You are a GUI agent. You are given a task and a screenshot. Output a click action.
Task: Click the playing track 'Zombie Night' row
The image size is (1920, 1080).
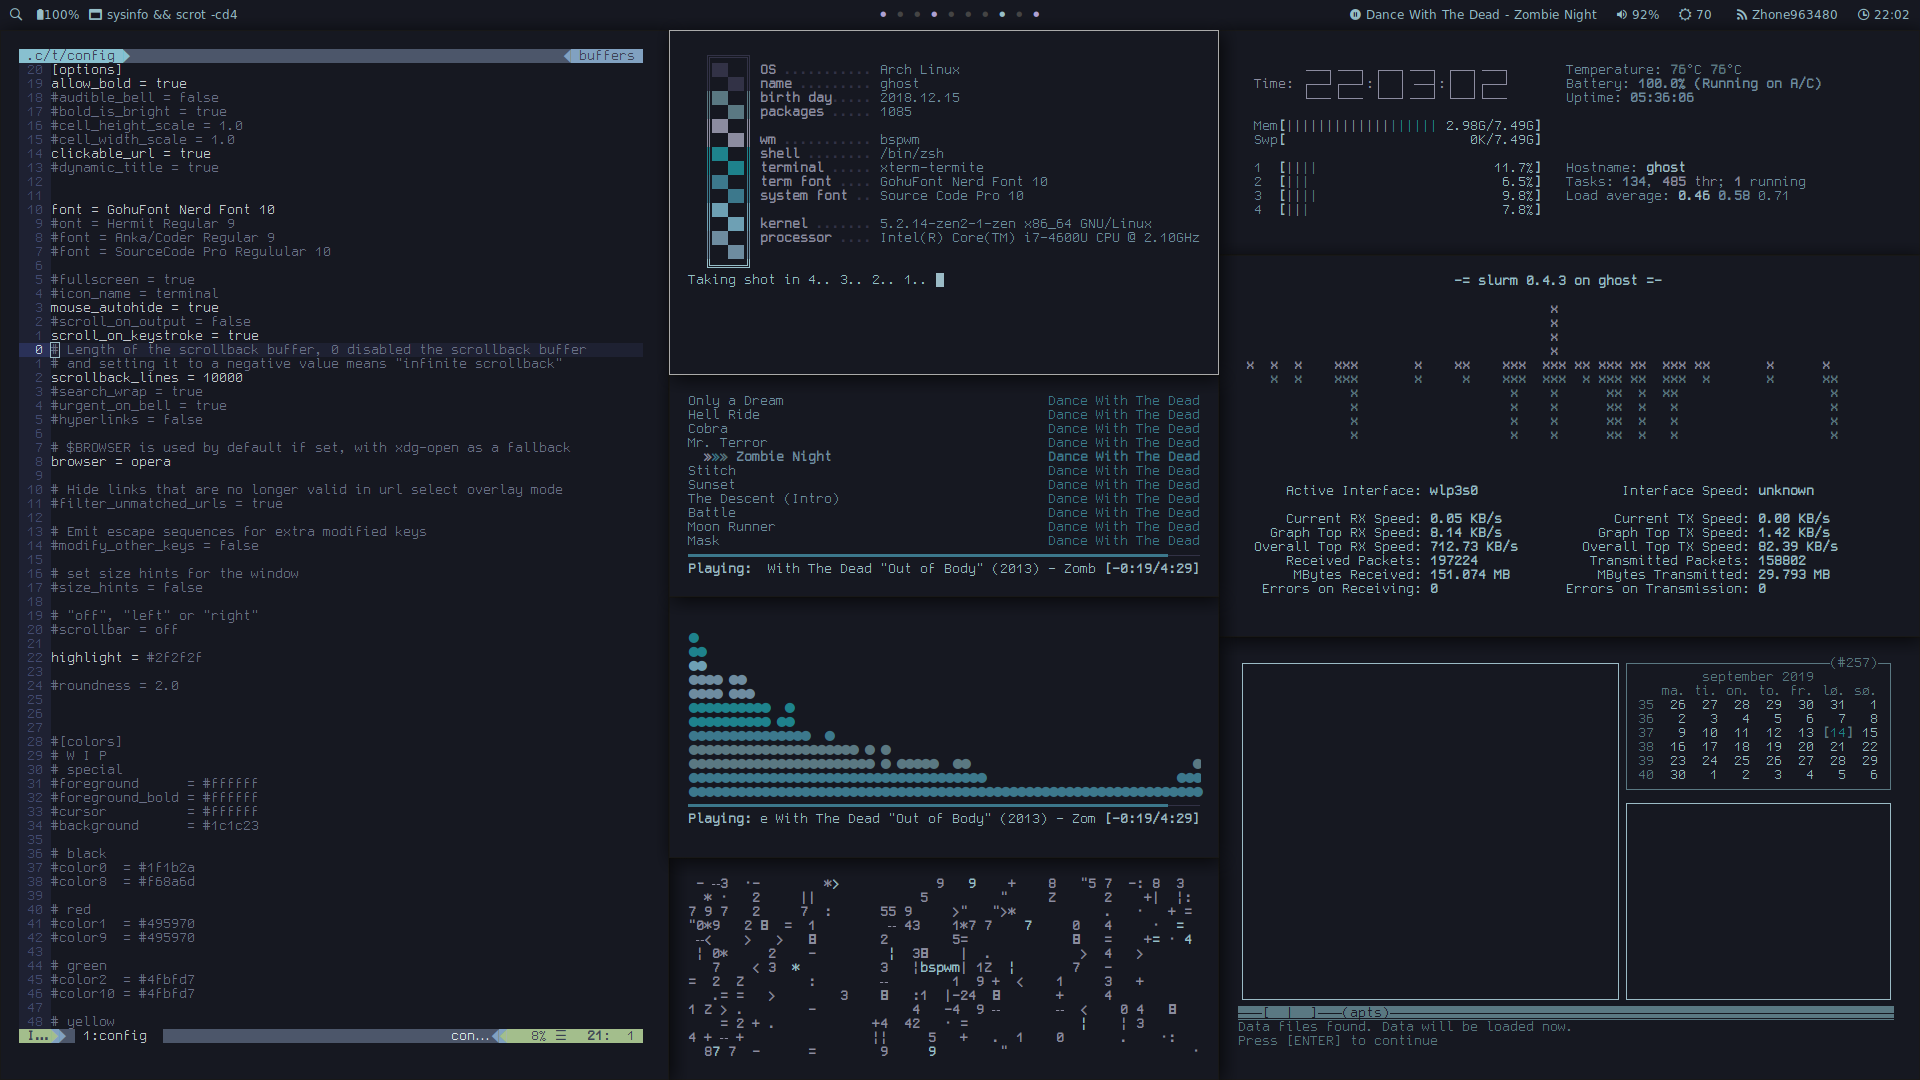[944, 457]
